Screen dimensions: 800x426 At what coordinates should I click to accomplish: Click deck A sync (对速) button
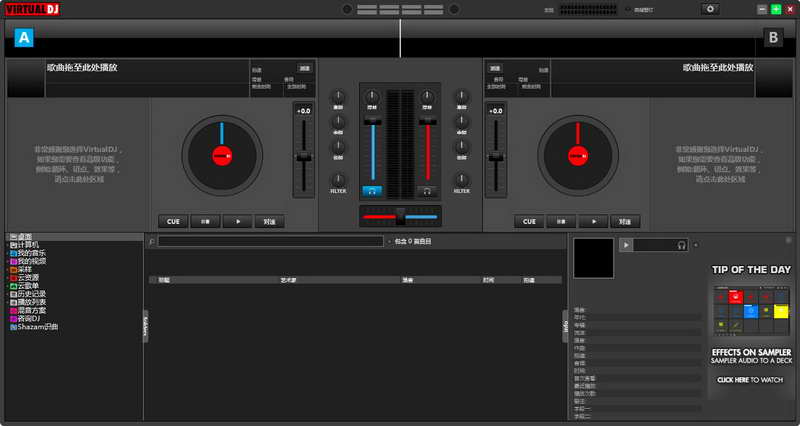(269, 221)
